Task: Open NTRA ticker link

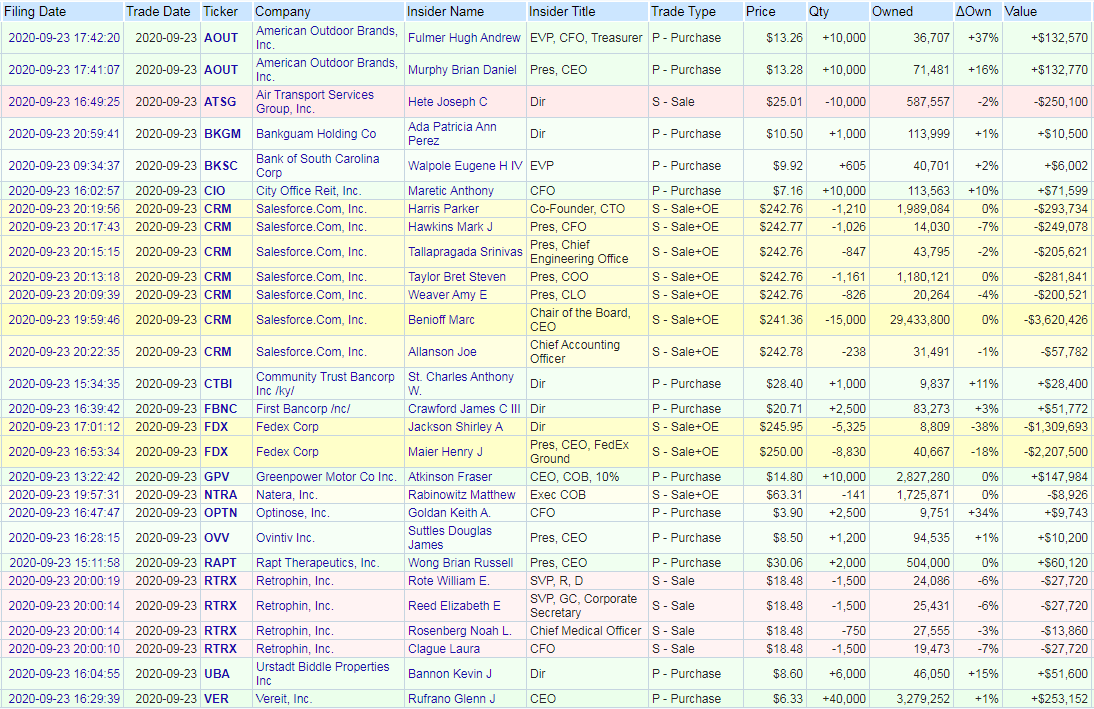Action: tap(220, 495)
